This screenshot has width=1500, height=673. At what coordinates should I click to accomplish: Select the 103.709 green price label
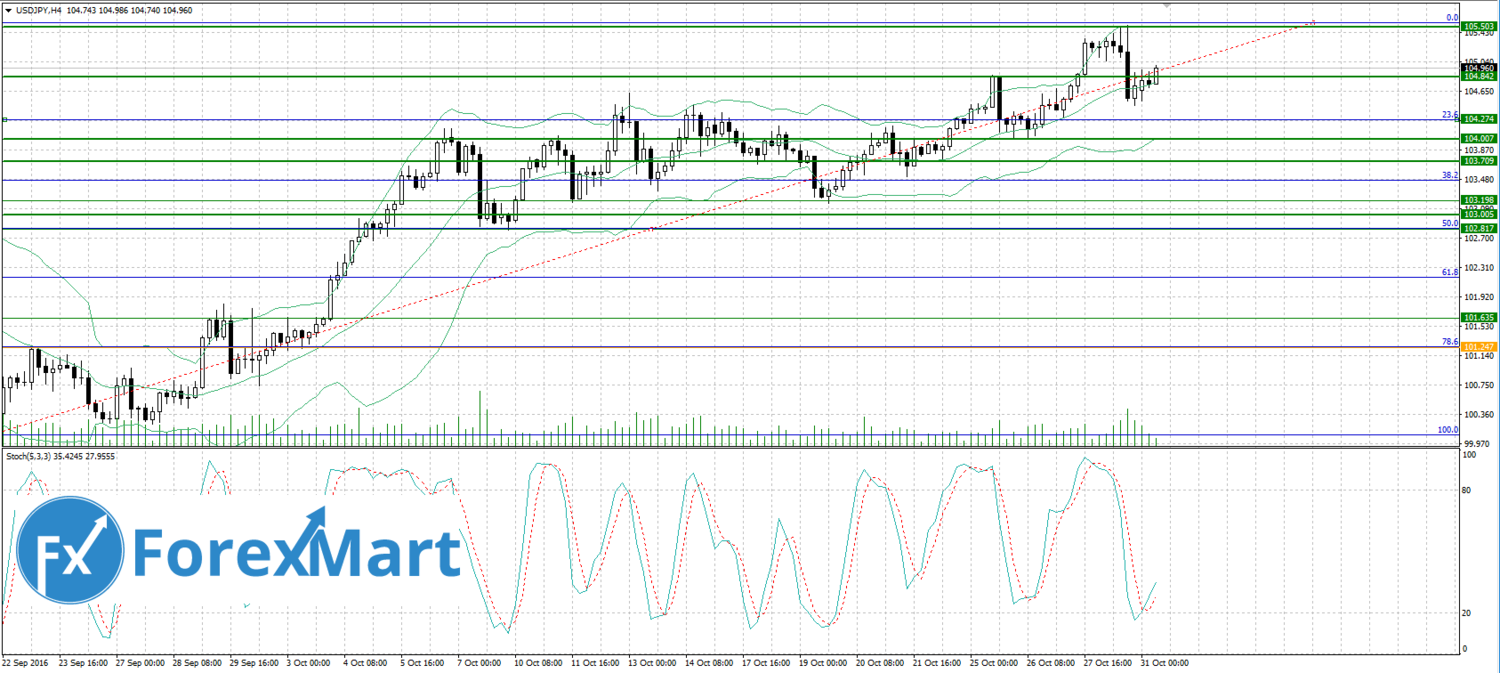pos(1478,160)
